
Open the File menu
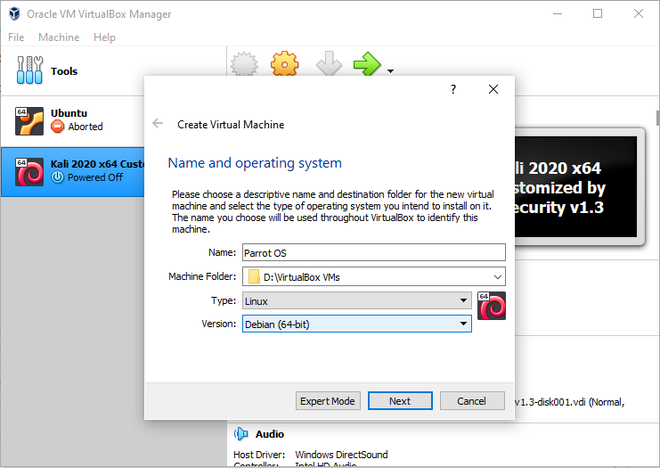point(16,37)
